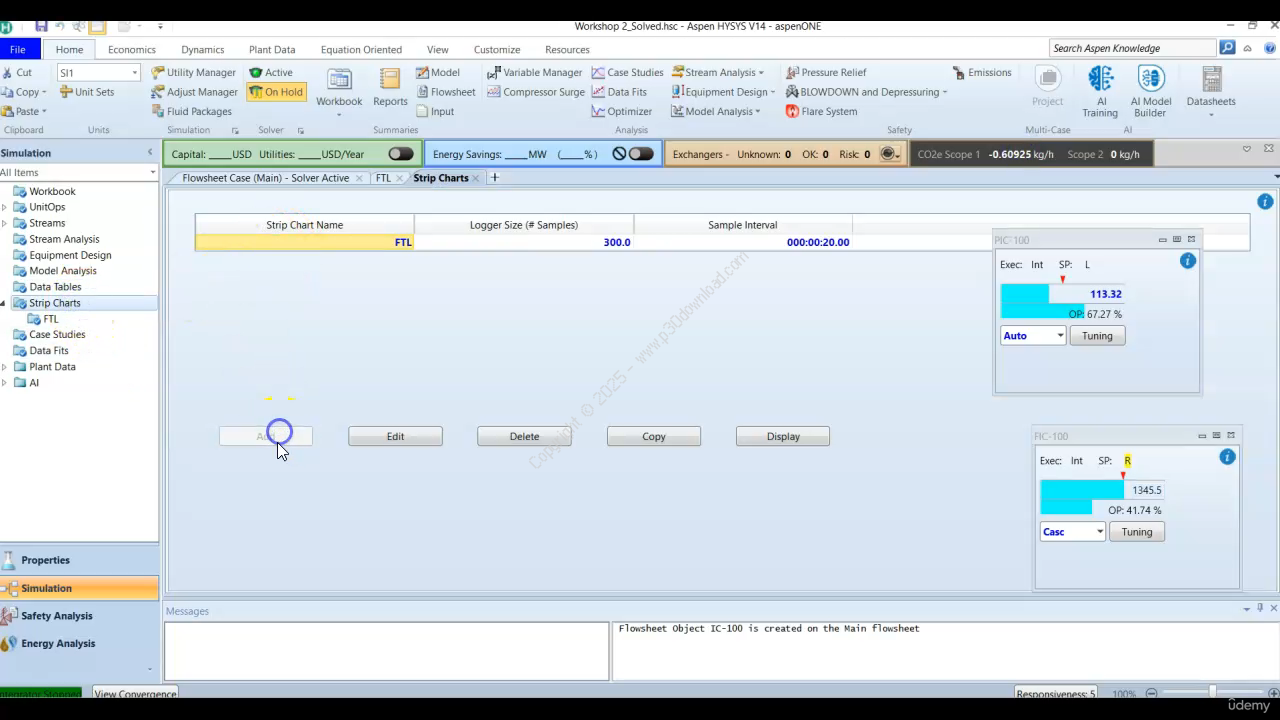Open the unit set SI1 dropdown

pos(134,72)
